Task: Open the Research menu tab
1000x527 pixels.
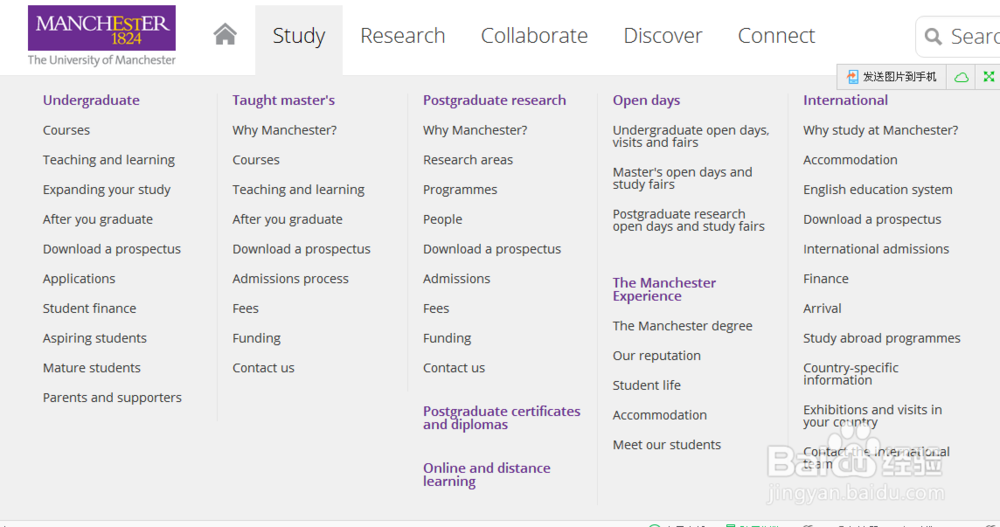Action: [x=402, y=36]
